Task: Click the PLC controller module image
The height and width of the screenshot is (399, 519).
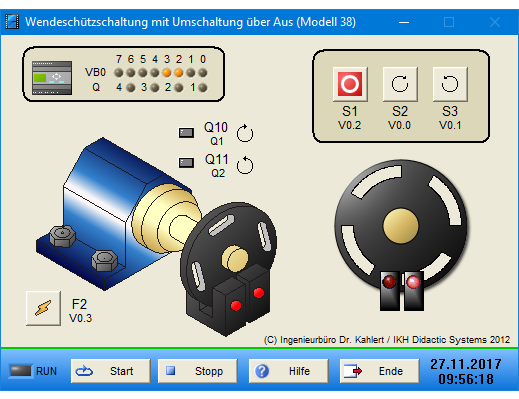Action: [x=52, y=78]
